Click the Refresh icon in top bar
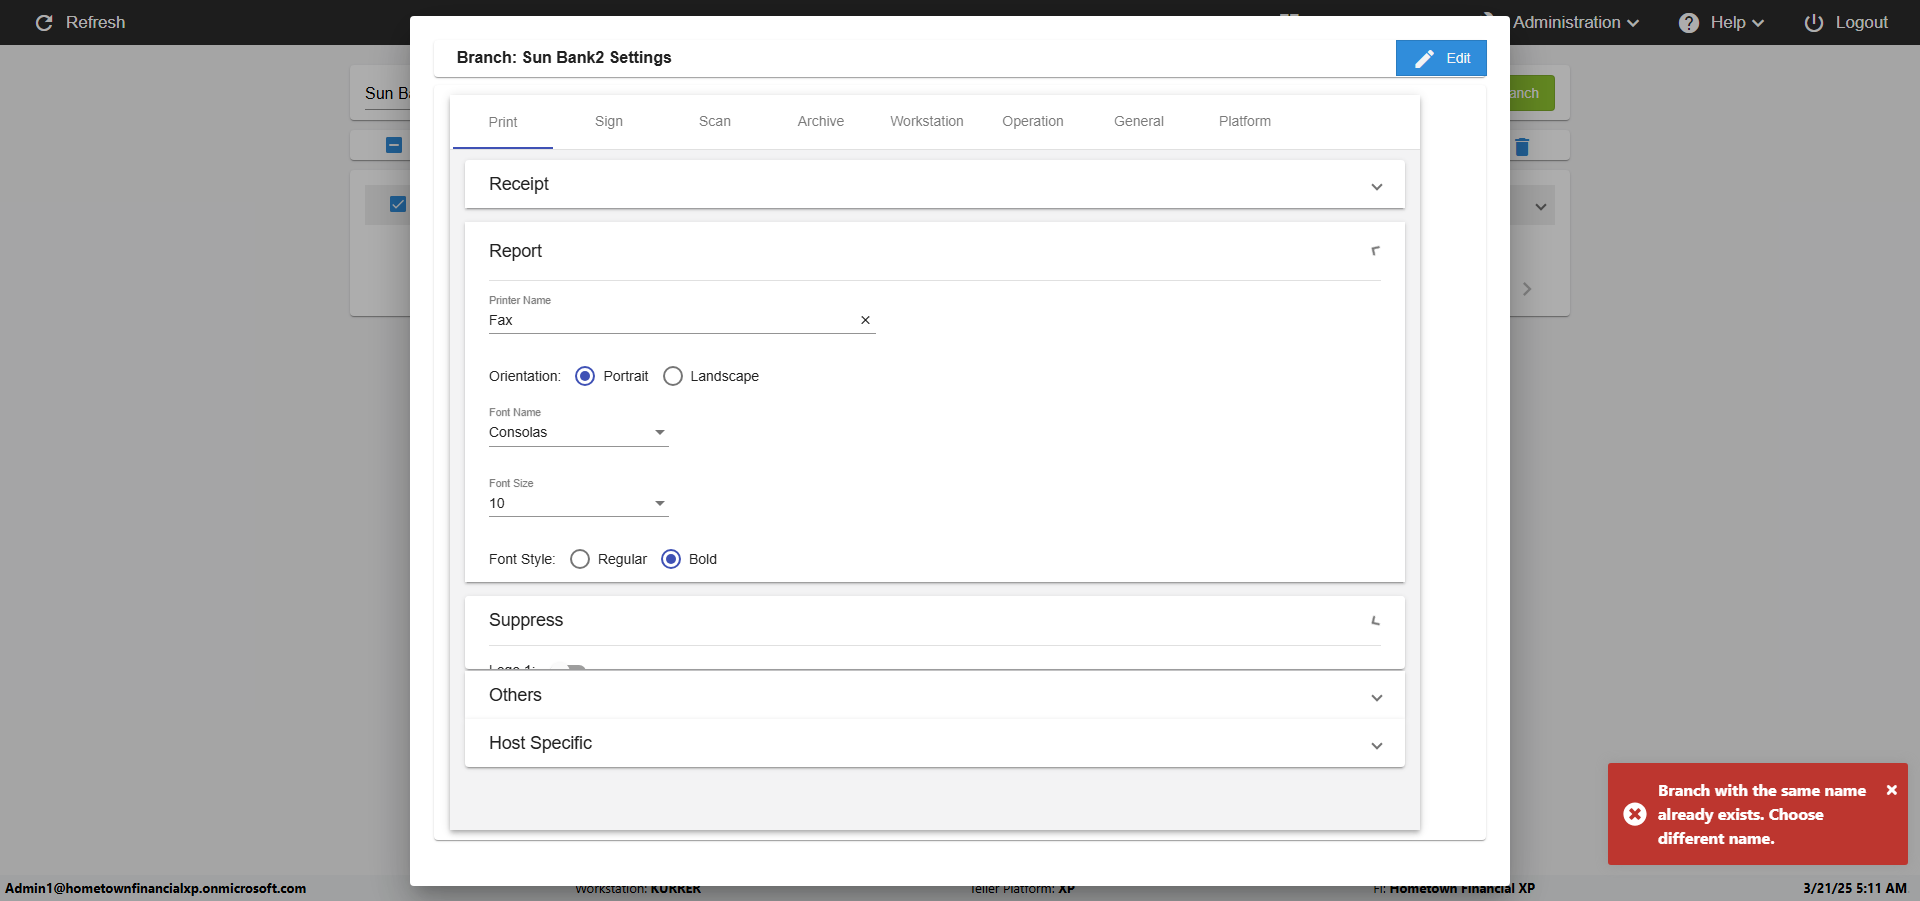This screenshot has width=1920, height=901. [44, 22]
